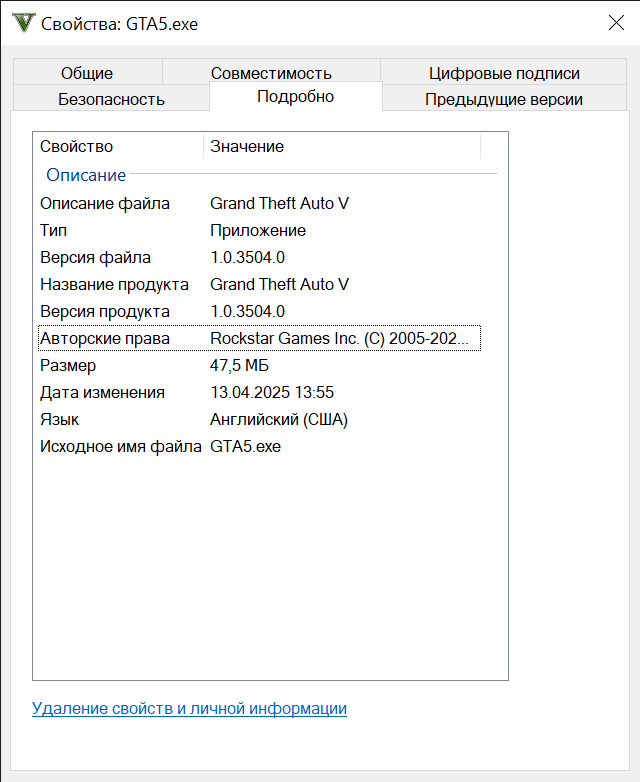Screen dimensions: 640x782
Task: Click the GTA V icon in title bar
Action: tap(23, 23)
